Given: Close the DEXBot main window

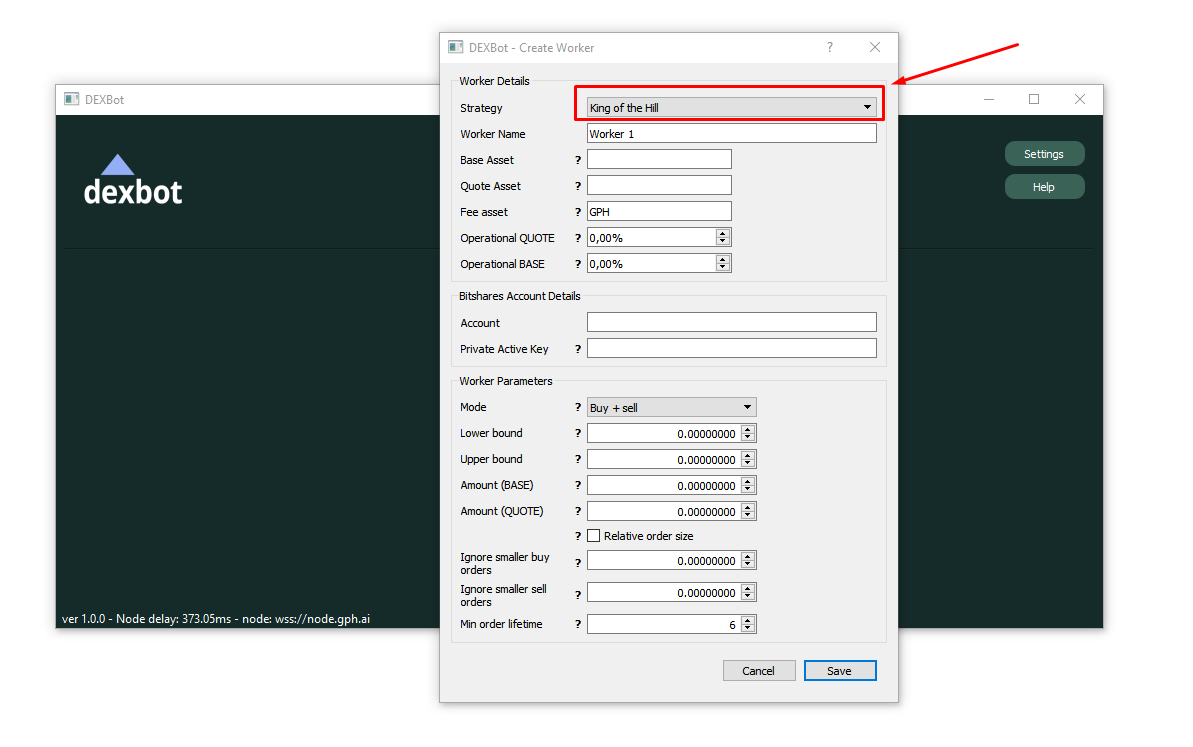Looking at the screenshot, I should [x=1080, y=99].
